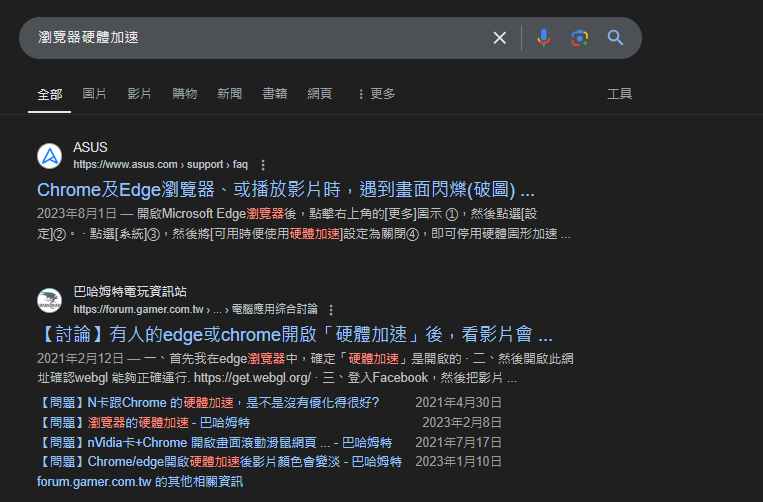Switch to the 影片 tab
This screenshot has height=502, width=763.
pos(139,93)
